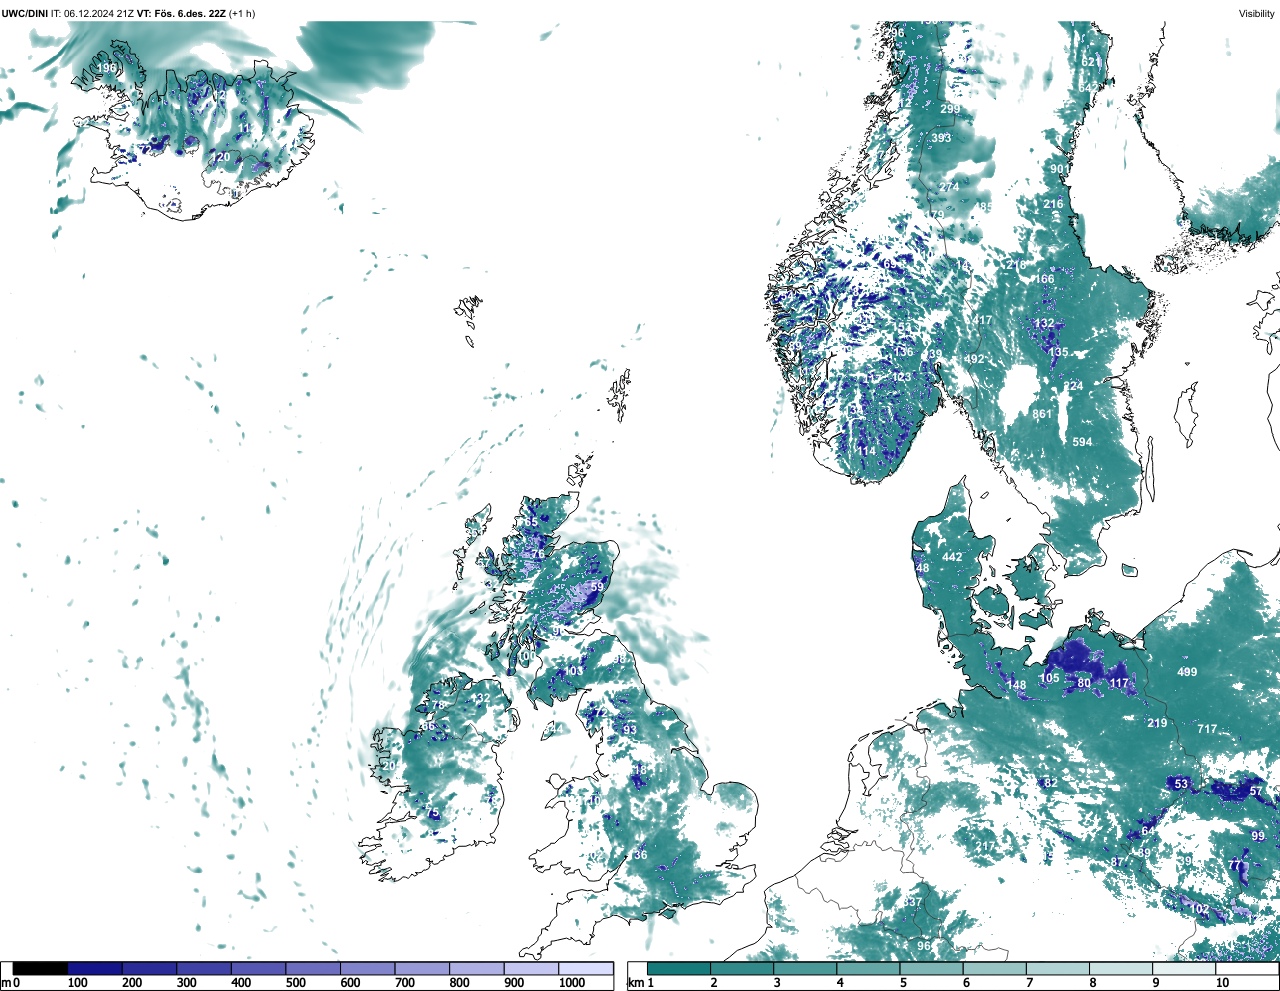Screen dimensions: 1280x991
Task: Click the value '216' near the Swedish coast
Action: click(1053, 204)
